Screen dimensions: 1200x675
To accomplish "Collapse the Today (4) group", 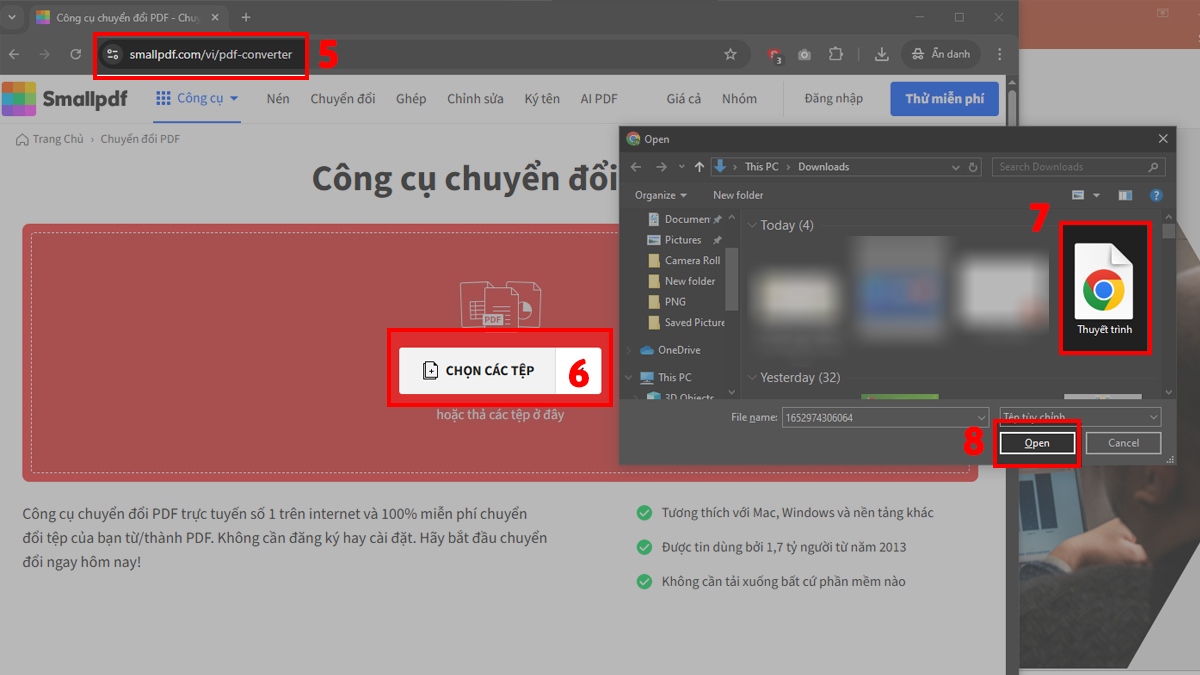I will point(753,225).
